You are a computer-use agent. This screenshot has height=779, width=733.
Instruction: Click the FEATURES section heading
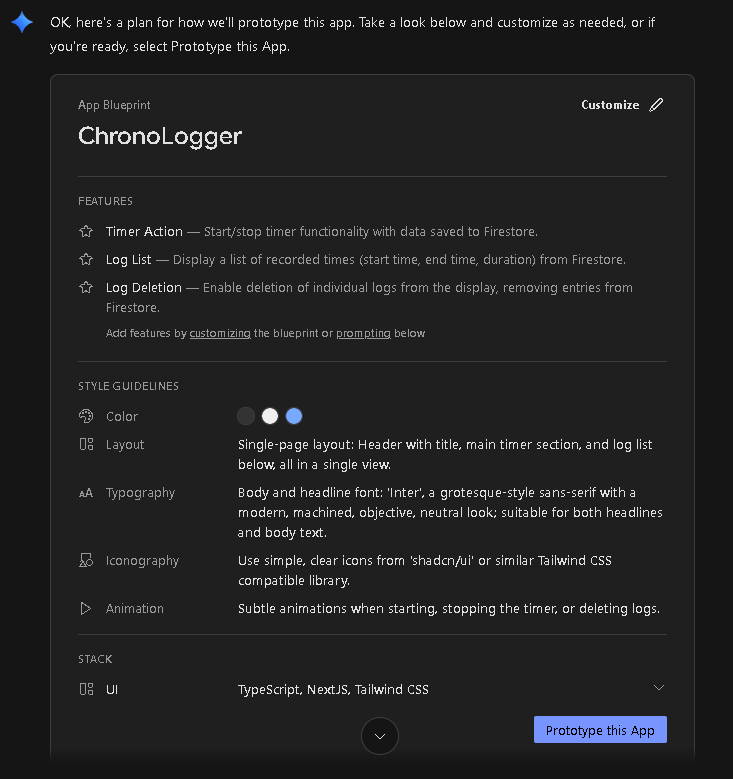click(x=105, y=201)
